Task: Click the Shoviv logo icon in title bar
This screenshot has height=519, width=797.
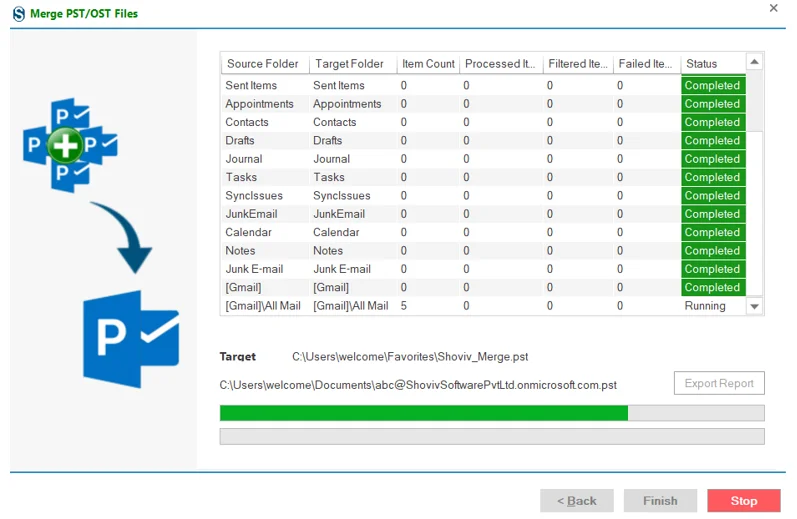Action: 19,14
